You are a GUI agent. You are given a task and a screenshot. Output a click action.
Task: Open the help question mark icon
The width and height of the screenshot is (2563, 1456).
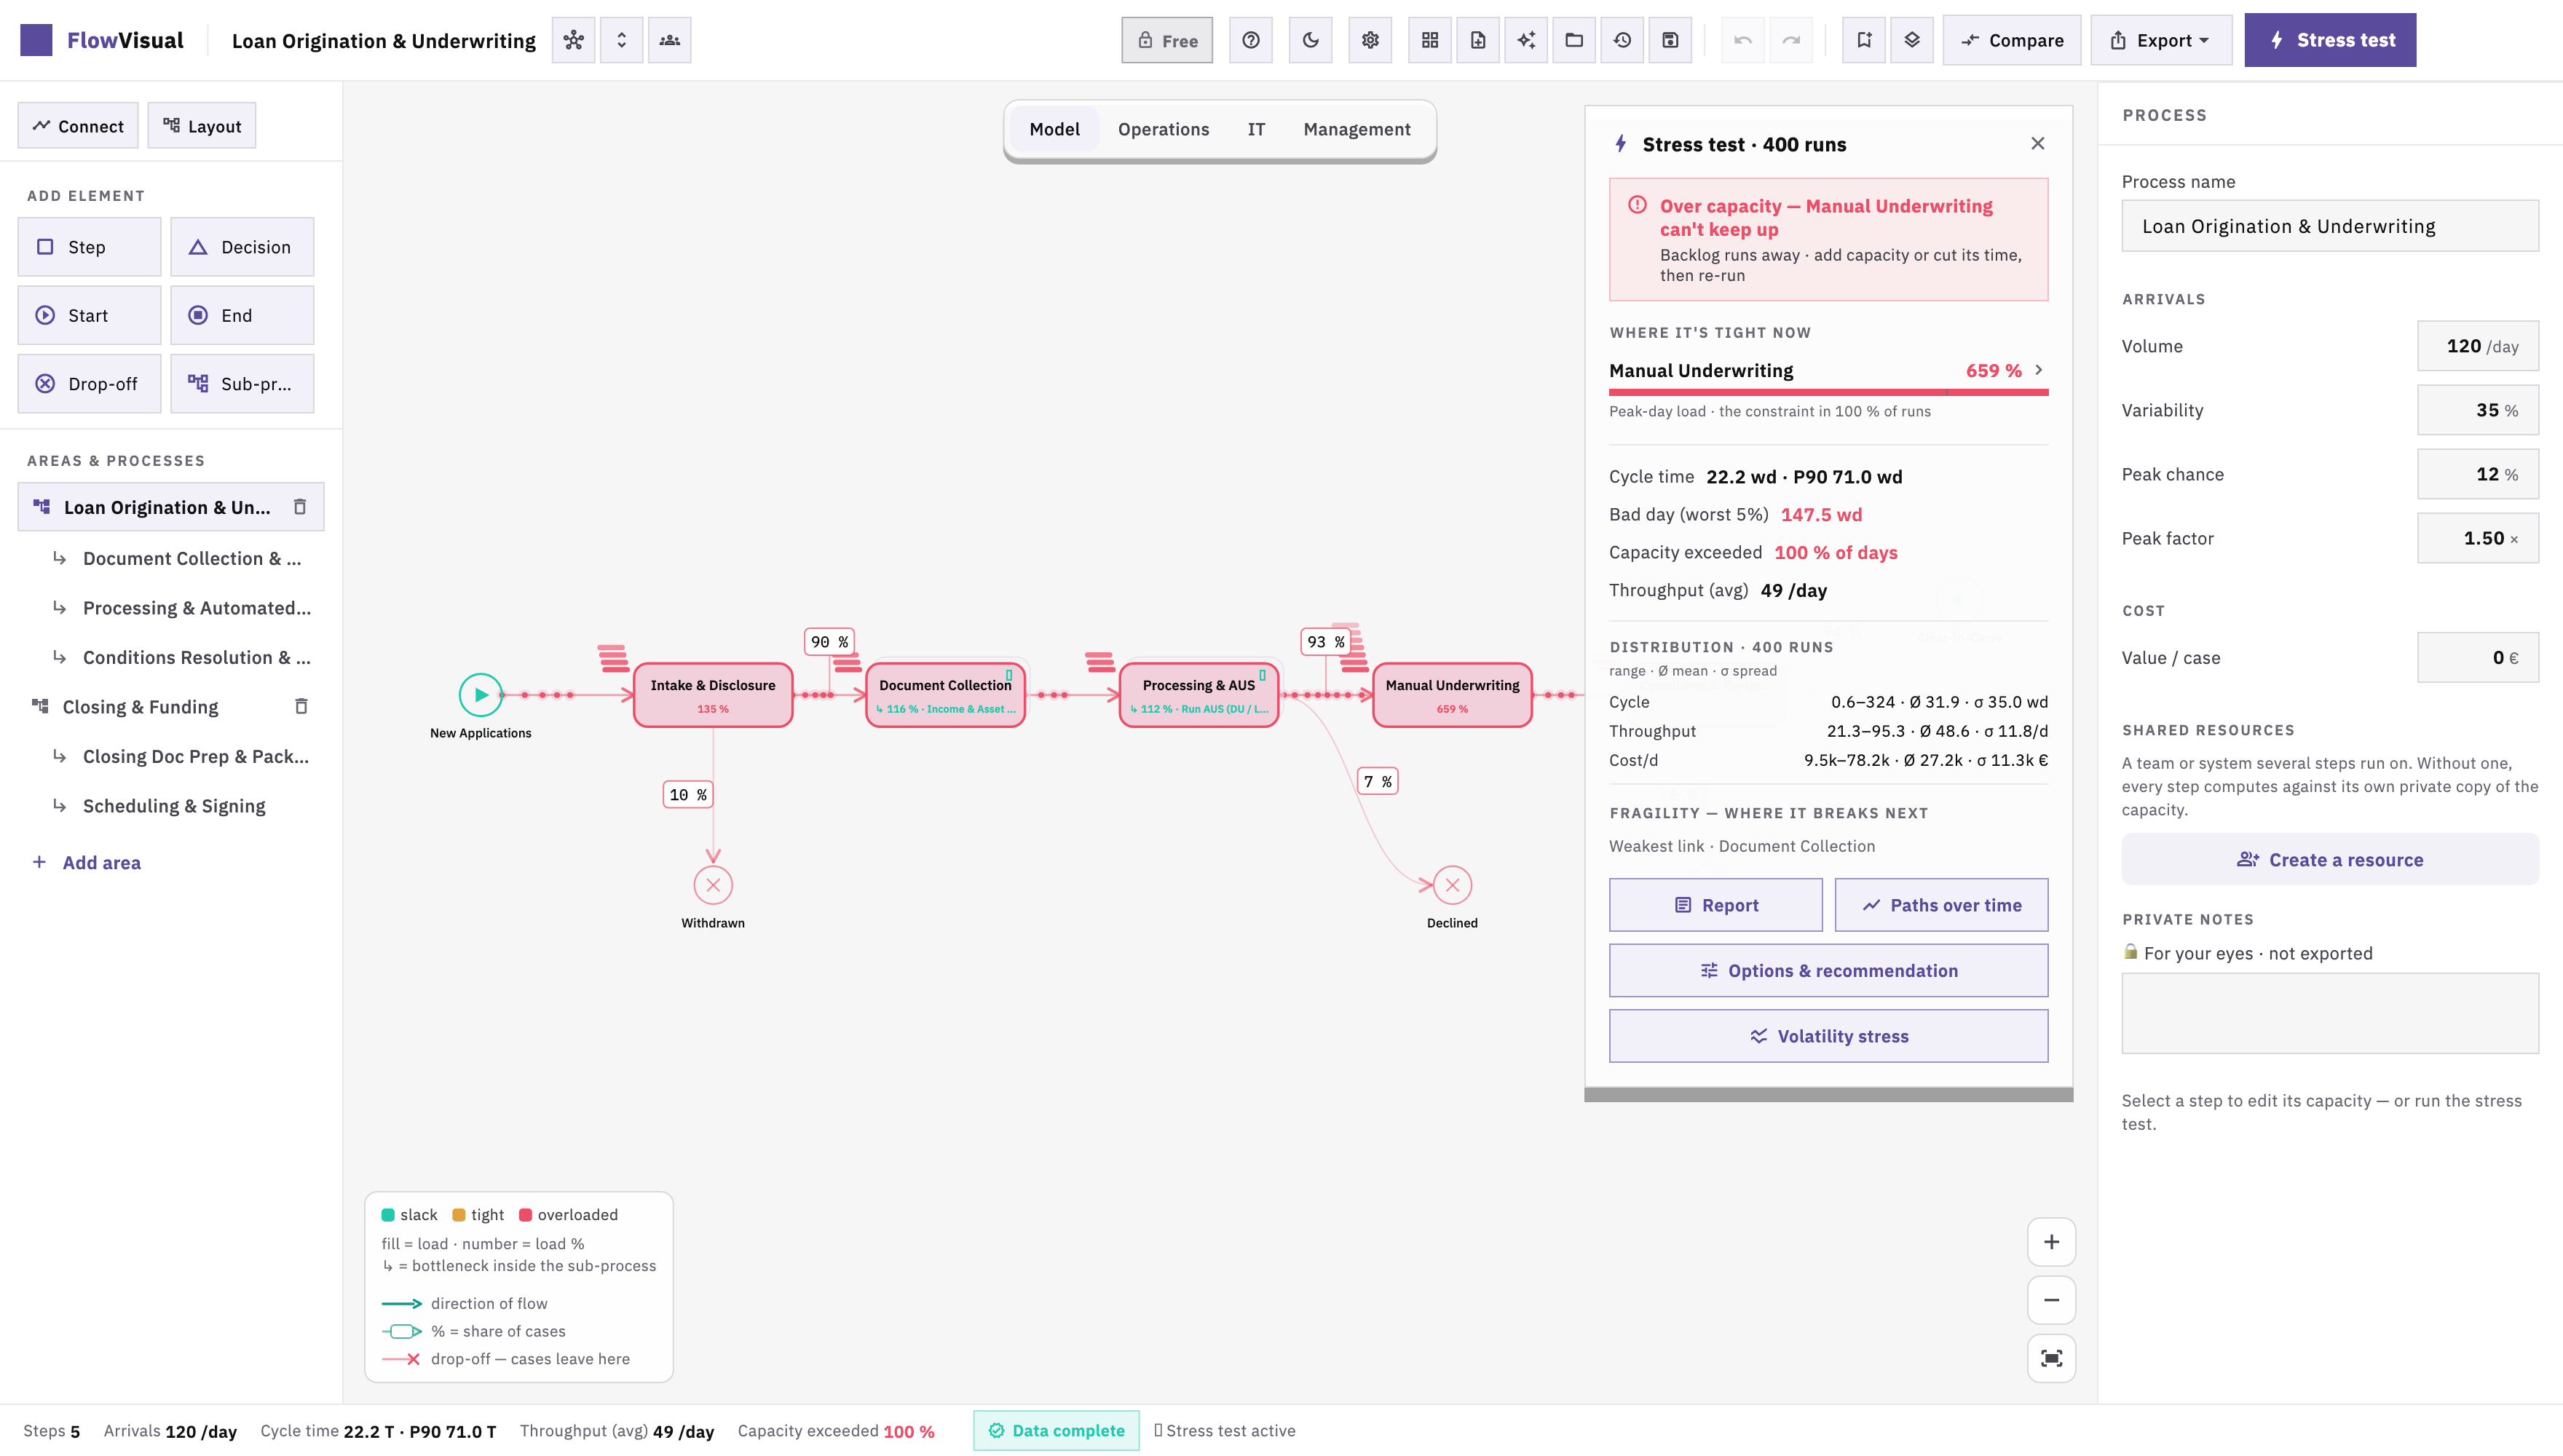click(1250, 40)
